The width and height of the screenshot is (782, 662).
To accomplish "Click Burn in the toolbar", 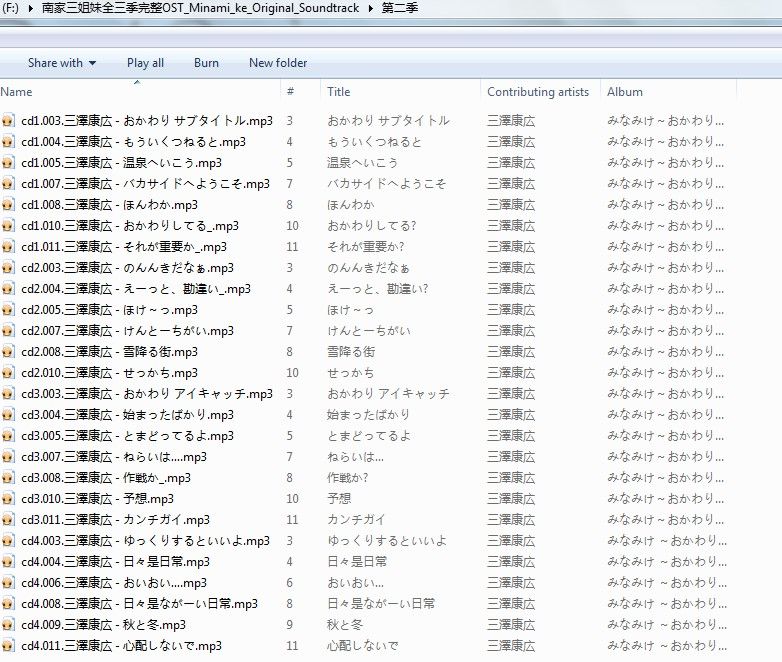I will (x=206, y=63).
